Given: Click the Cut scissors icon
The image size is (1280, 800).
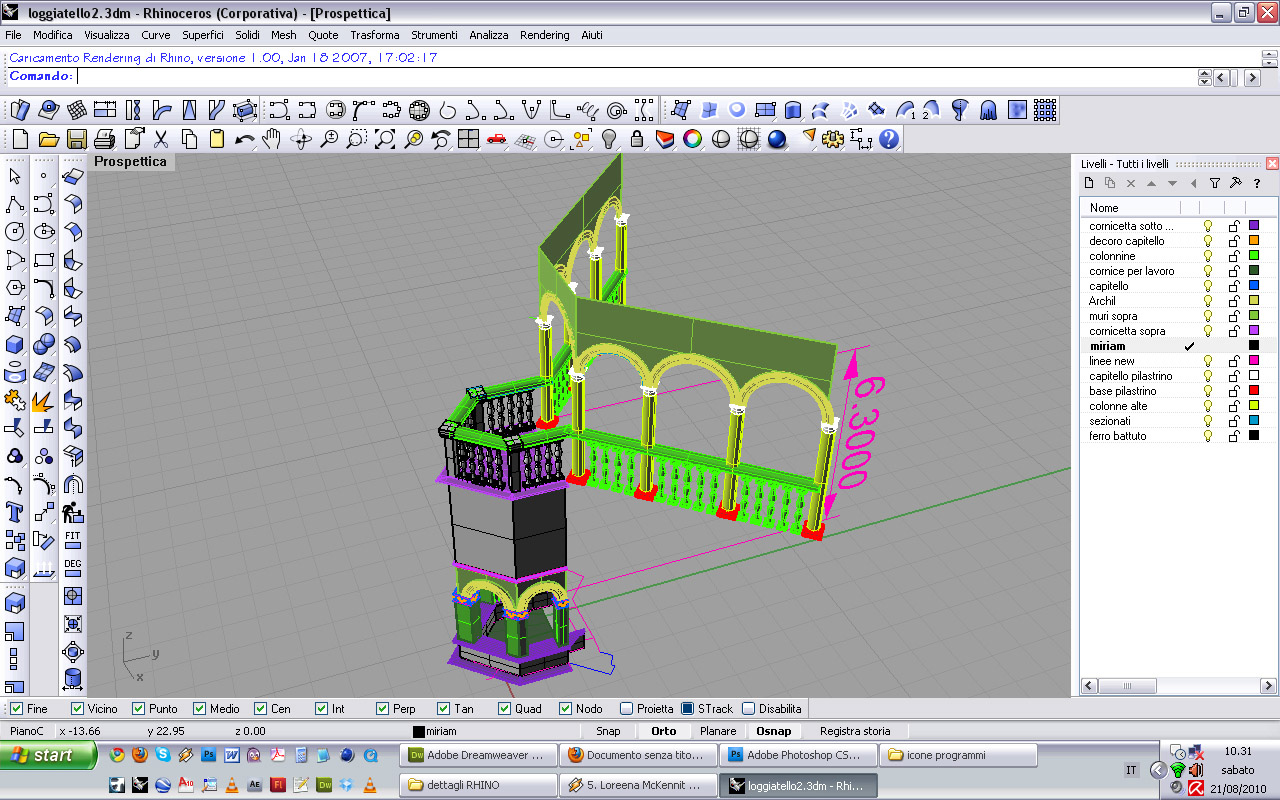Looking at the screenshot, I should pos(161,139).
